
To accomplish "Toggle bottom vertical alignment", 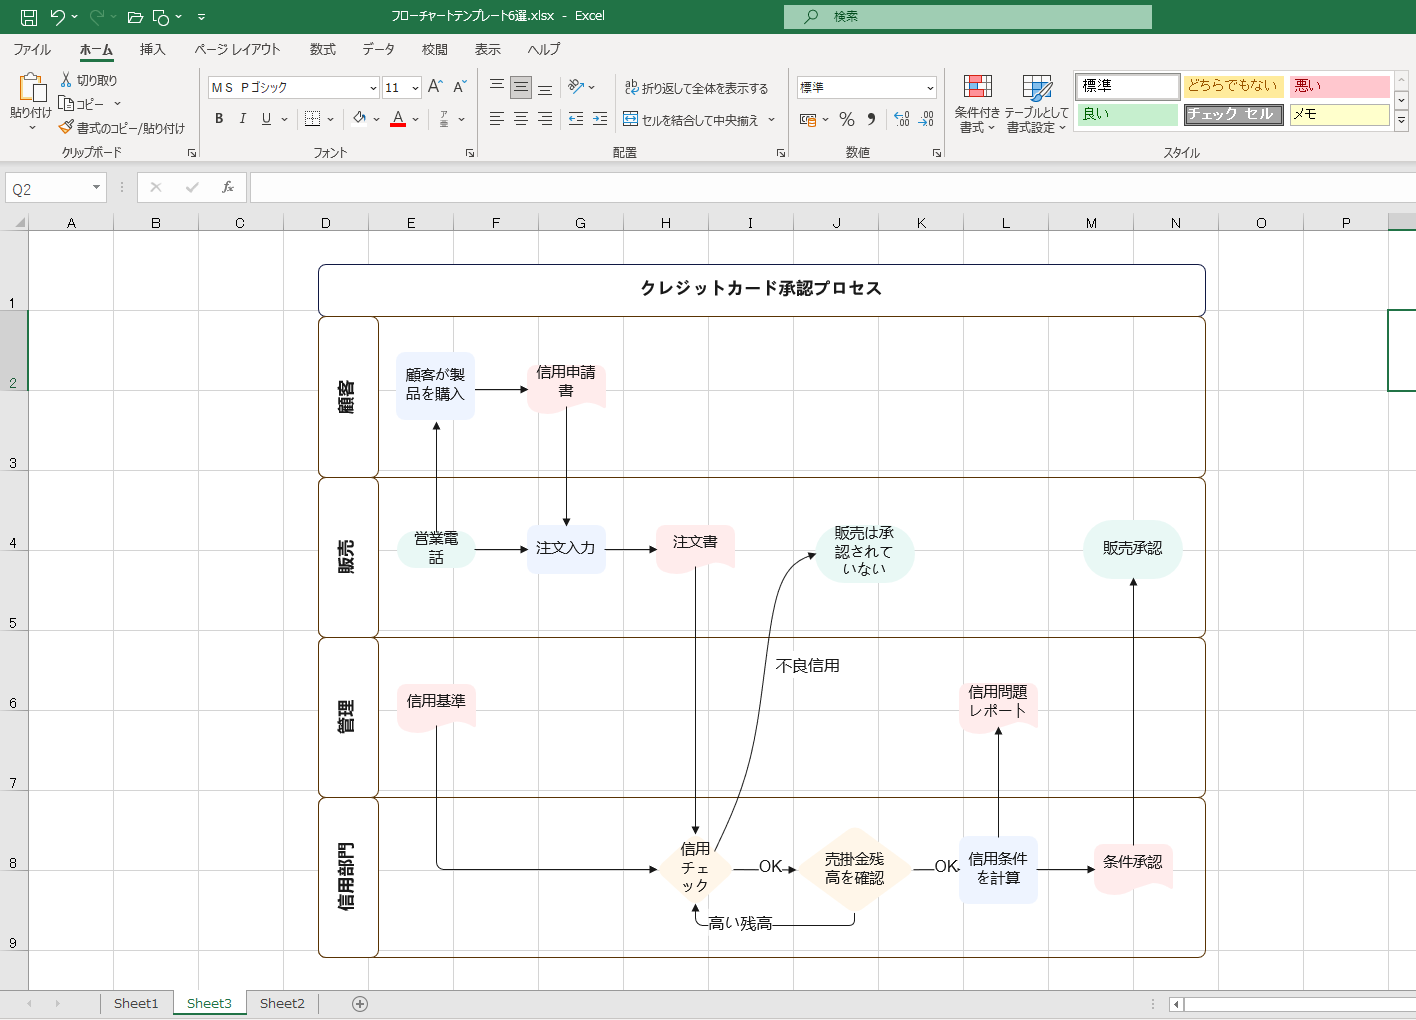I will coord(545,87).
